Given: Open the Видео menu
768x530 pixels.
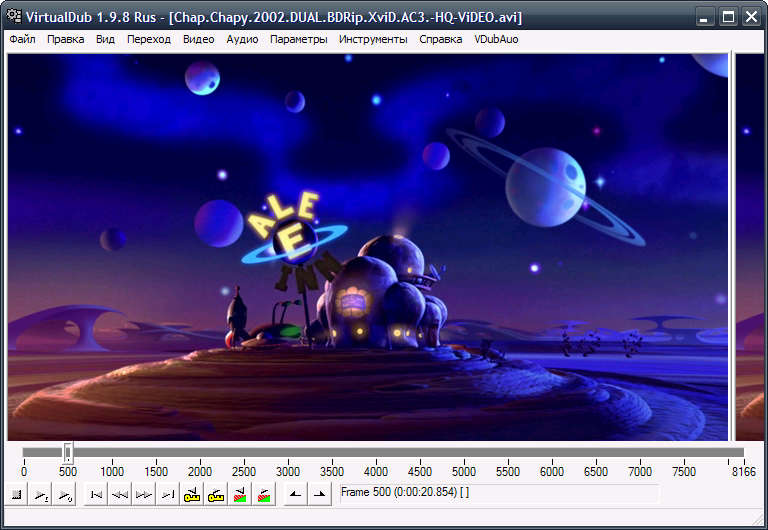Looking at the screenshot, I should pos(198,39).
